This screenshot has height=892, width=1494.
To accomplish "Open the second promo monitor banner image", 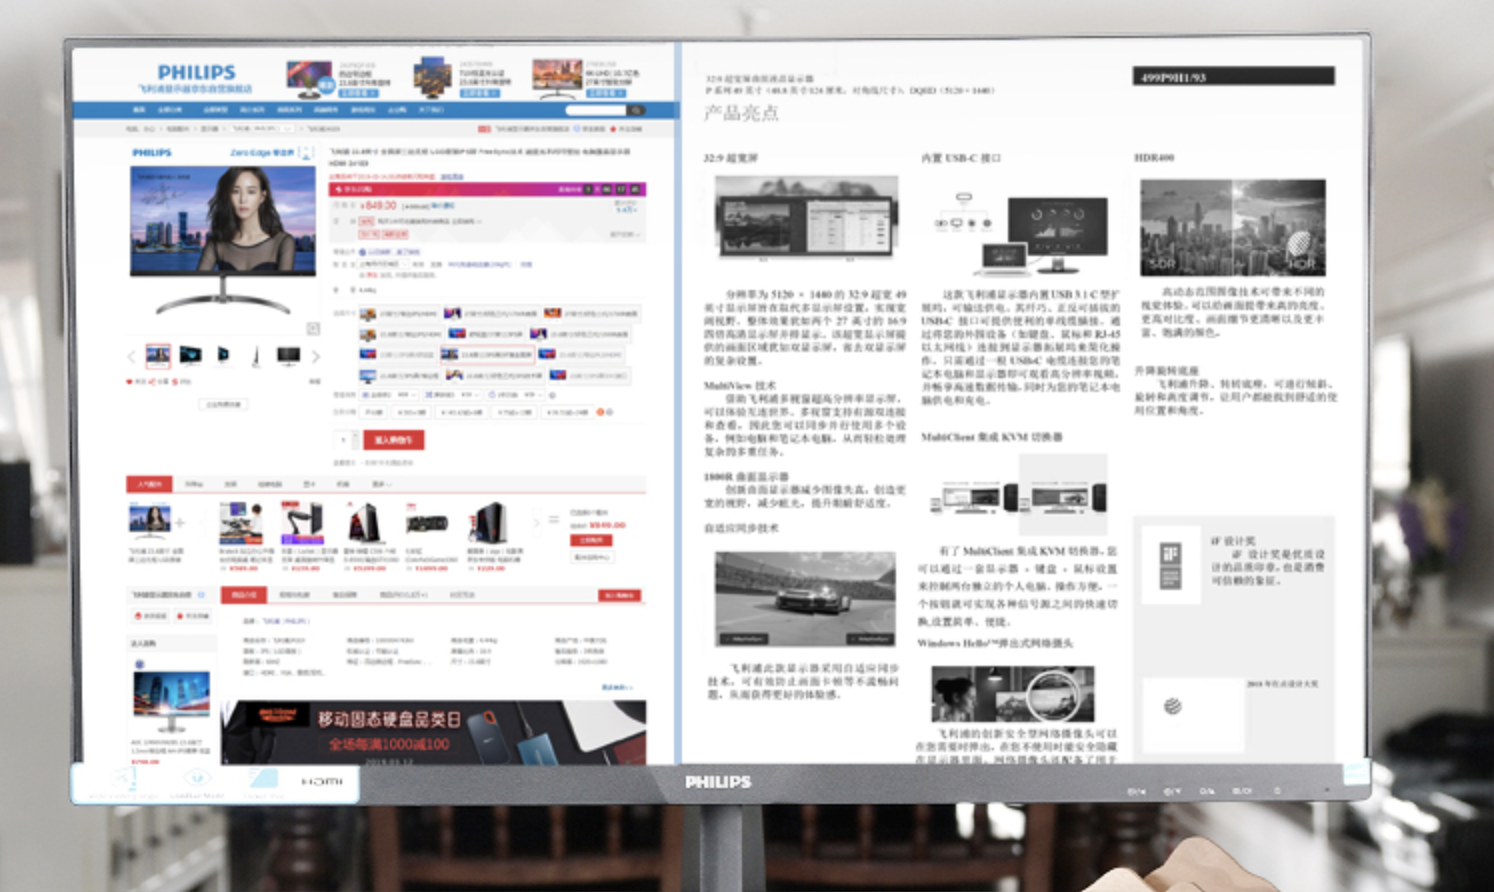I will (433, 77).
